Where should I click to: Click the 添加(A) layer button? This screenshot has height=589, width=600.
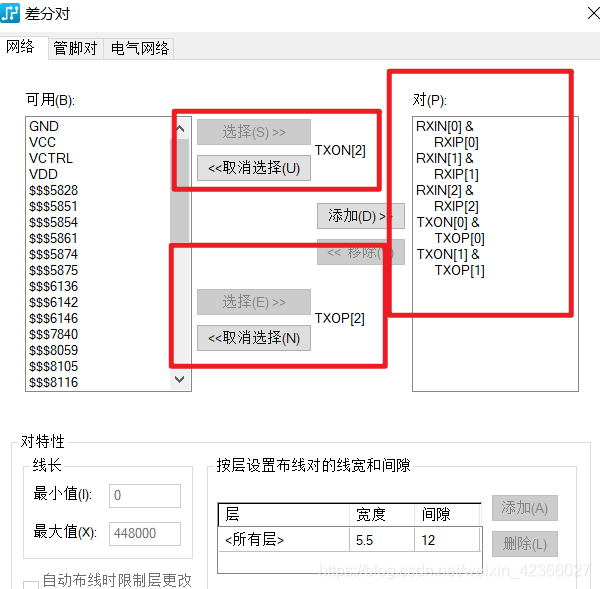pos(525,508)
